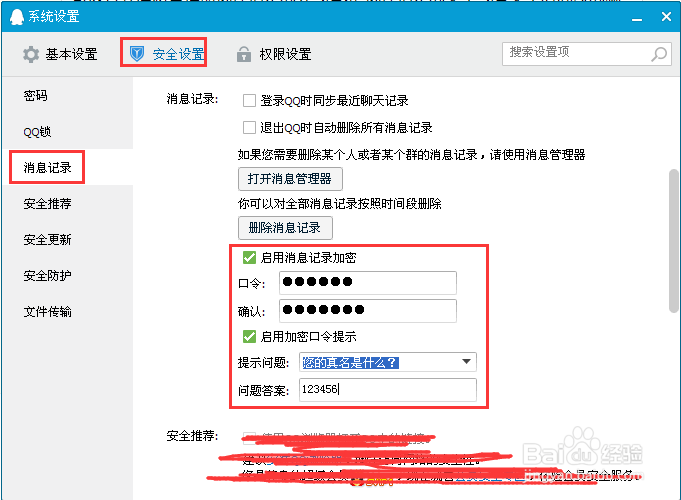
Task: Click the gear icon beside 基本设置
Action: (31, 54)
